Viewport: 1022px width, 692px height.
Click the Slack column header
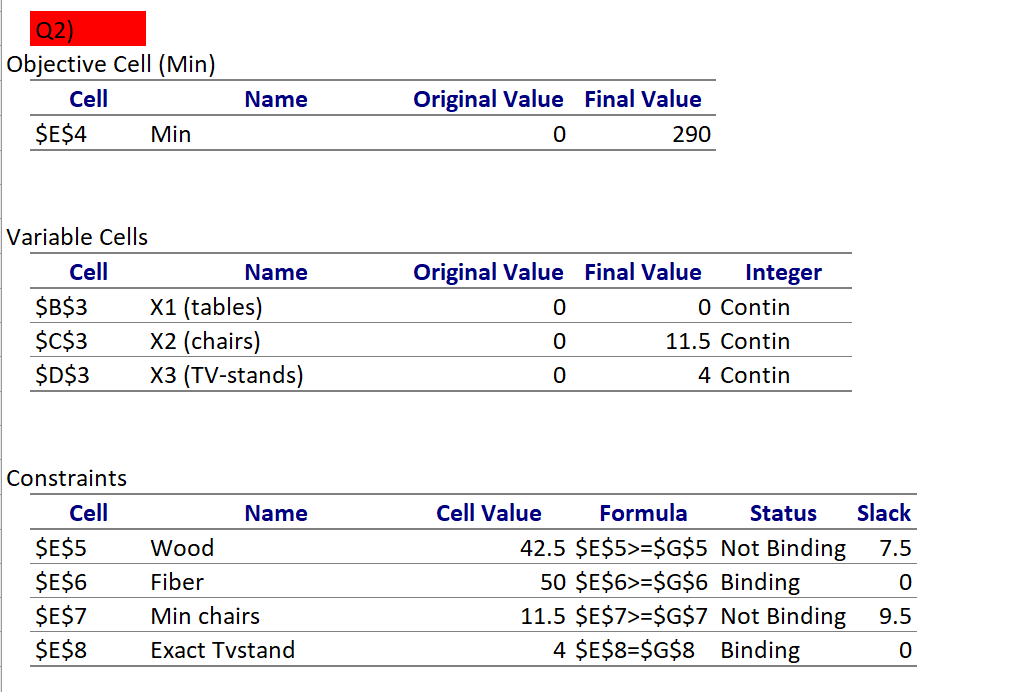pyautogui.click(x=884, y=513)
